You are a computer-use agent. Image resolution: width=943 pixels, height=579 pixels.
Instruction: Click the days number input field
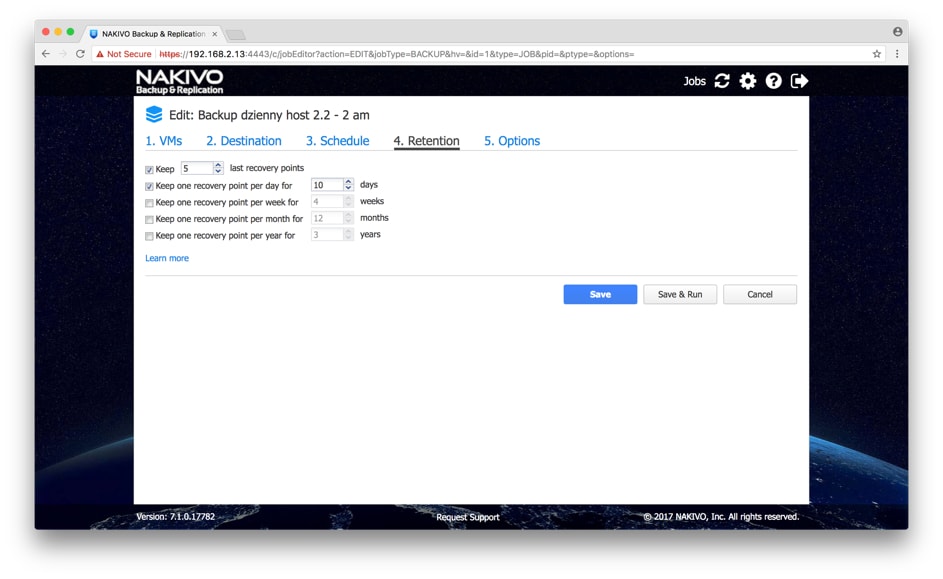326,185
